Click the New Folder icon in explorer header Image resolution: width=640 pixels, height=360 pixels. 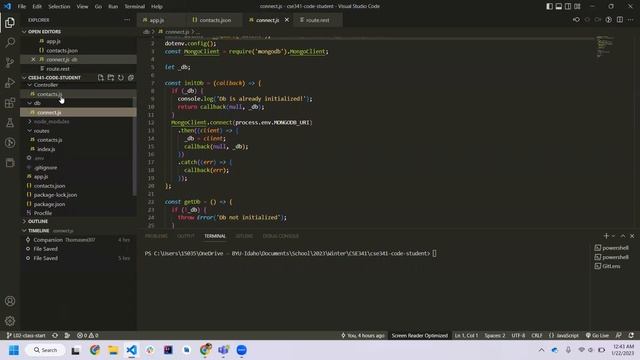click(111, 78)
